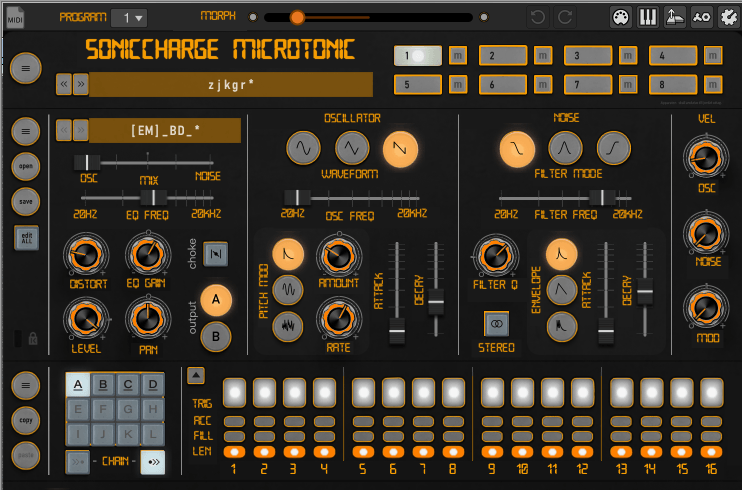The height and width of the screenshot is (490, 742).
Task: Open the color palette theme icon
Action: (620, 18)
